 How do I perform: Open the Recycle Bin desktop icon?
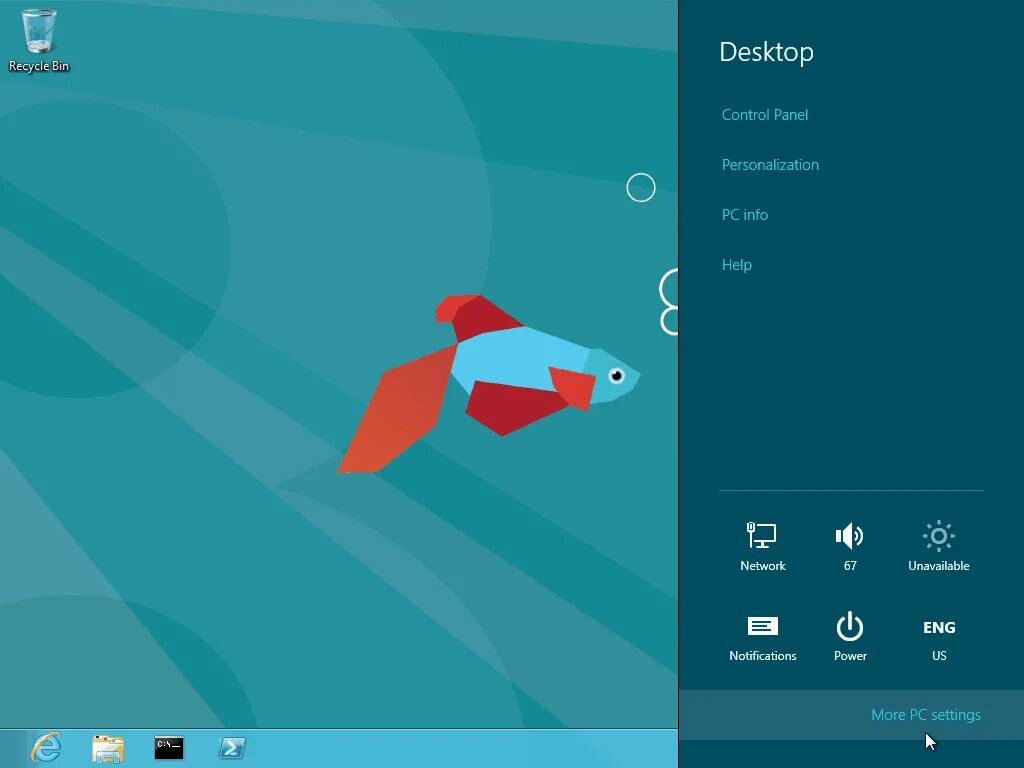39,40
